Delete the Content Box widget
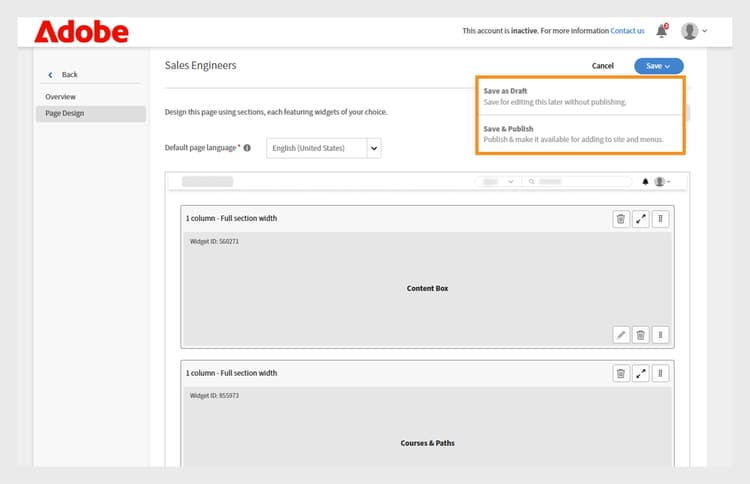This screenshot has height=484, width=750. tap(641, 335)
